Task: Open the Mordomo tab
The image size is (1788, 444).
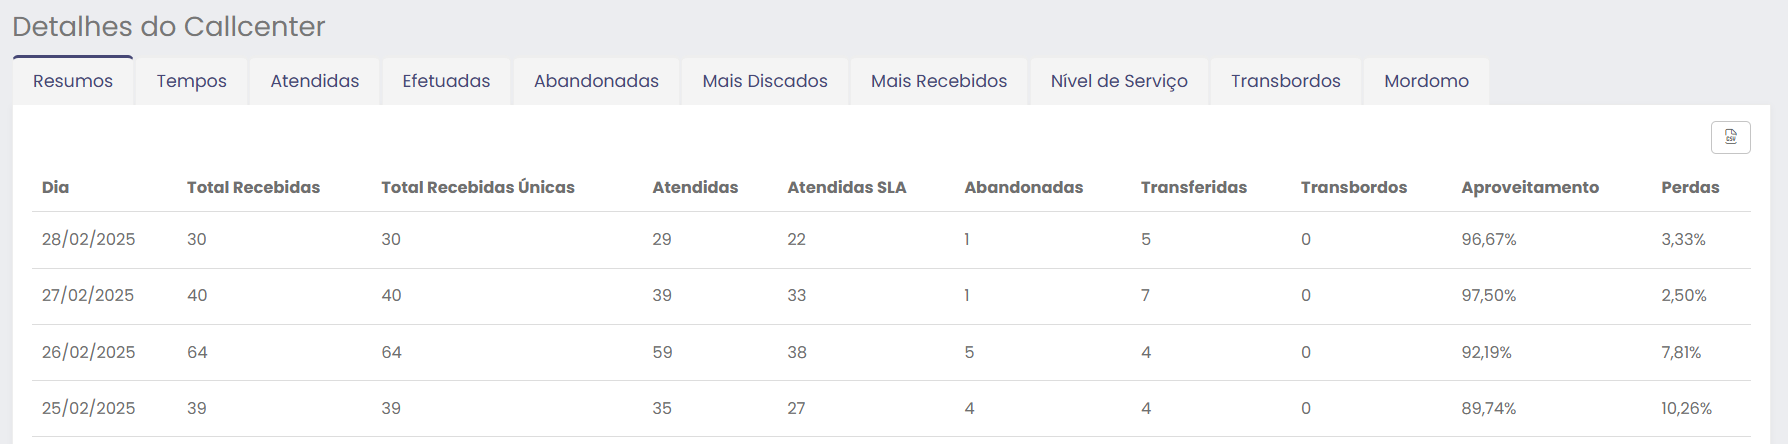Action: [x=1426, y=81]
